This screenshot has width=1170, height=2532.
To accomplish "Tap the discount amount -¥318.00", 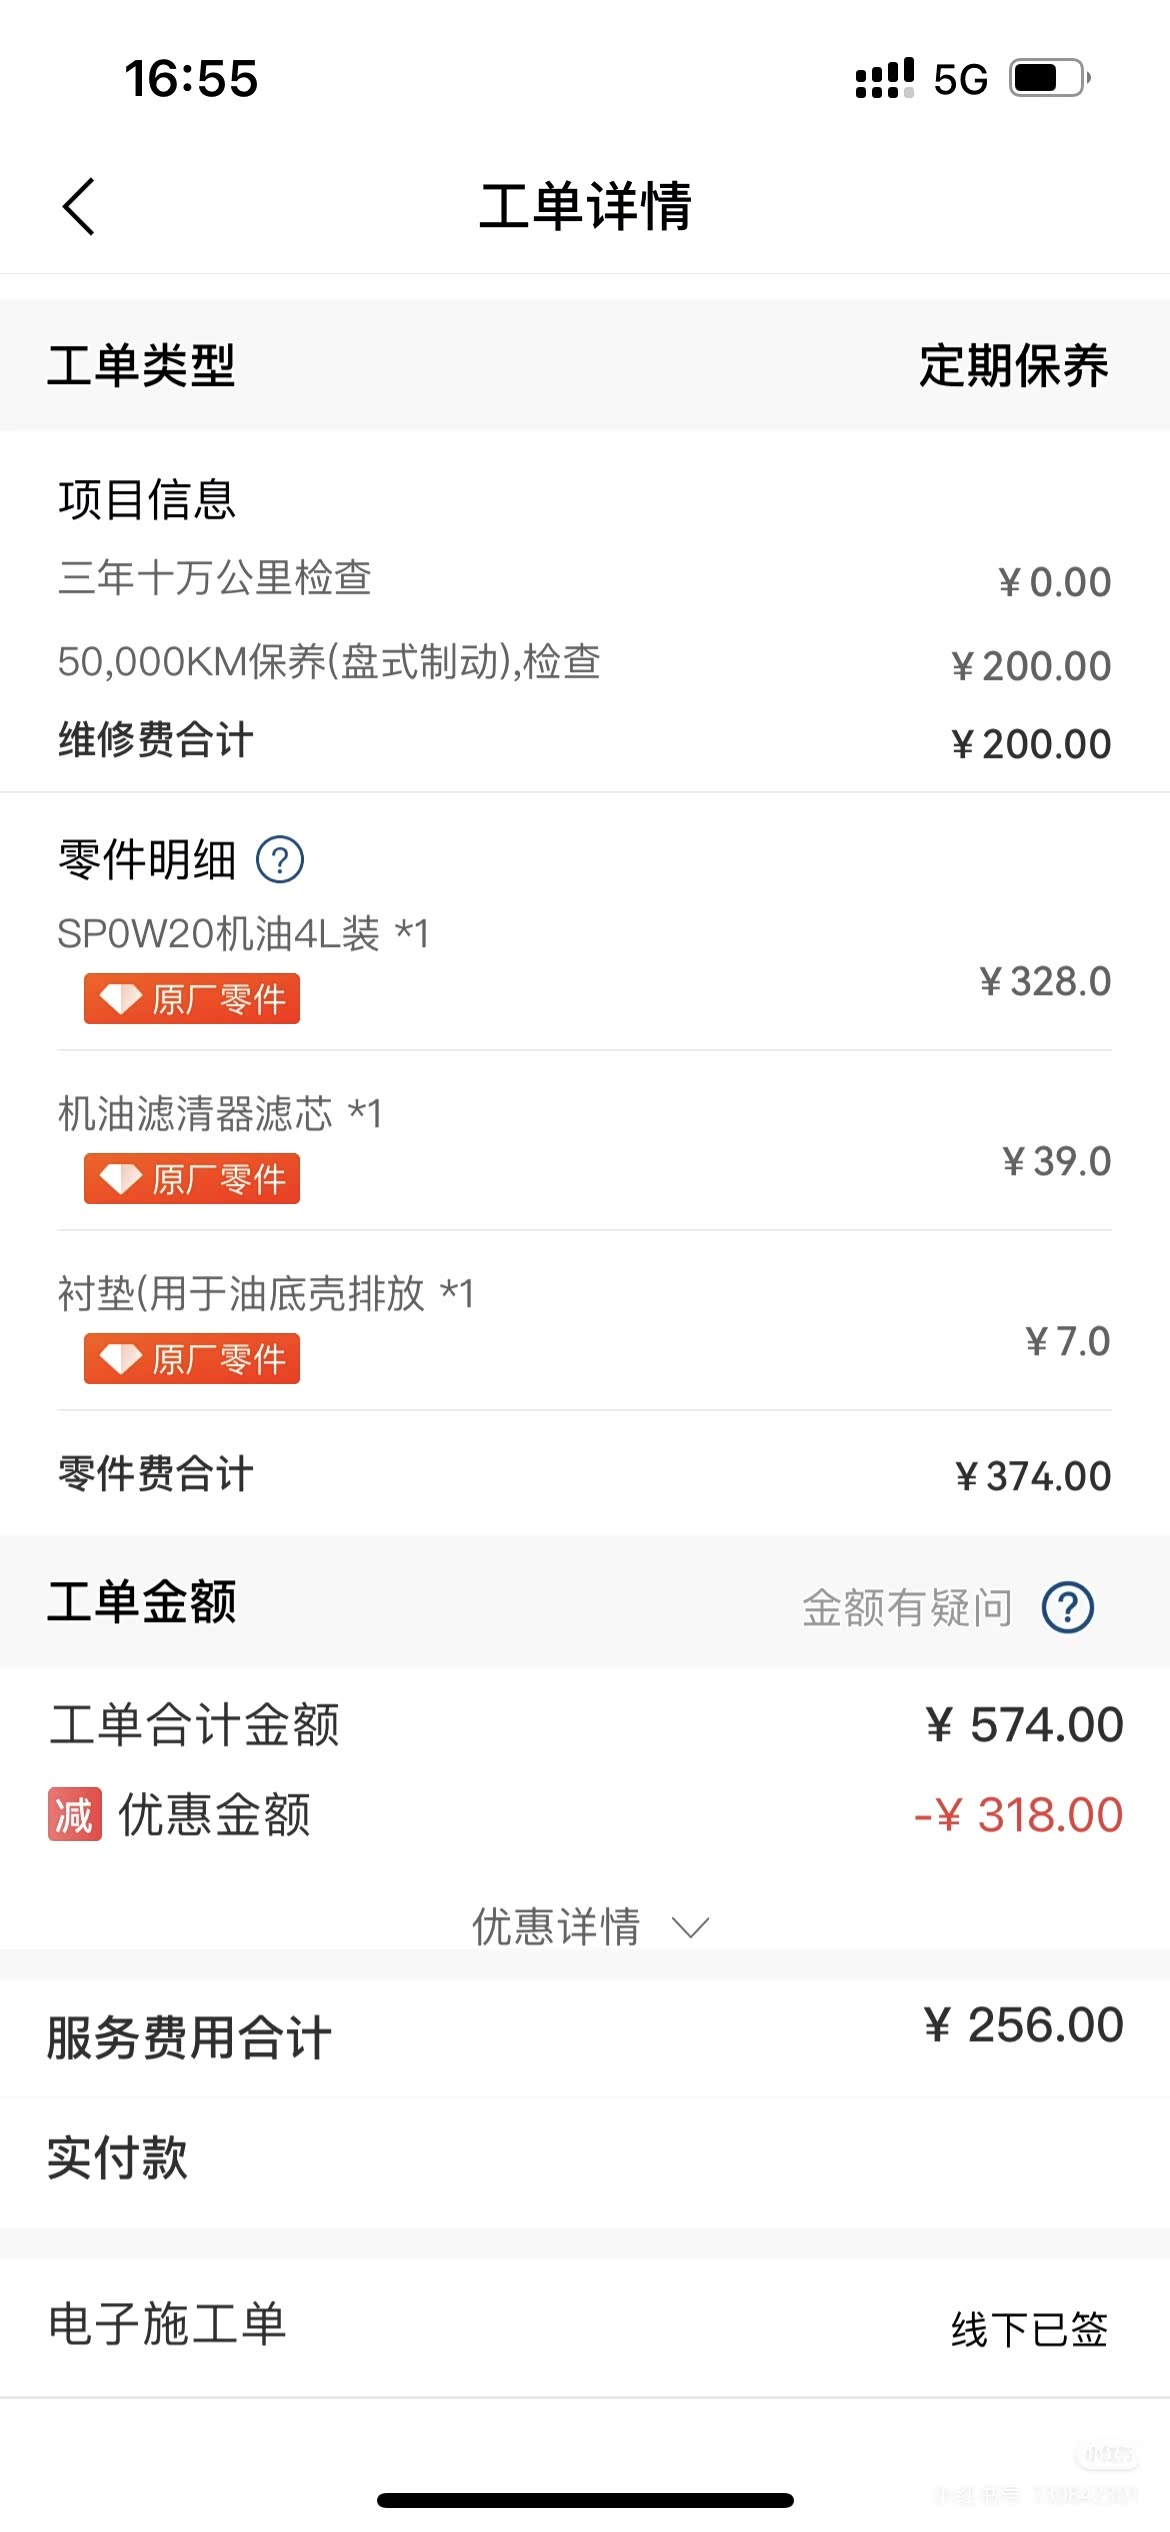I will [x=1018, y=1814].
